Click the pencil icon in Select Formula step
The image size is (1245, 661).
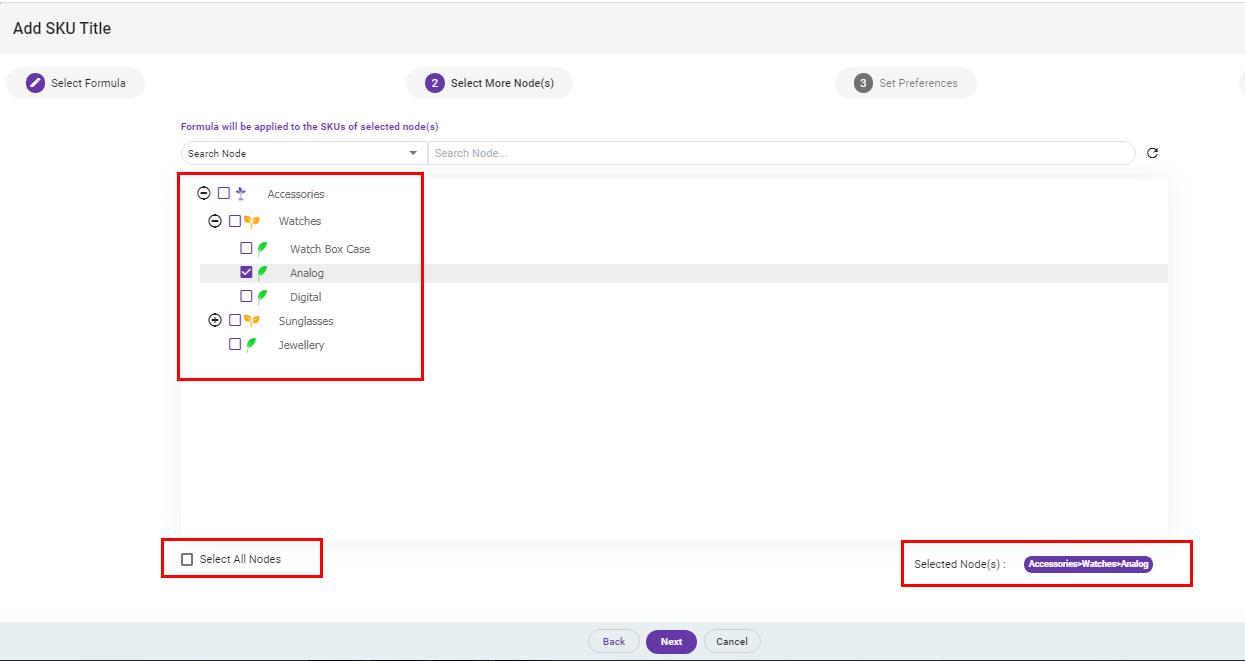pos(35,83)
